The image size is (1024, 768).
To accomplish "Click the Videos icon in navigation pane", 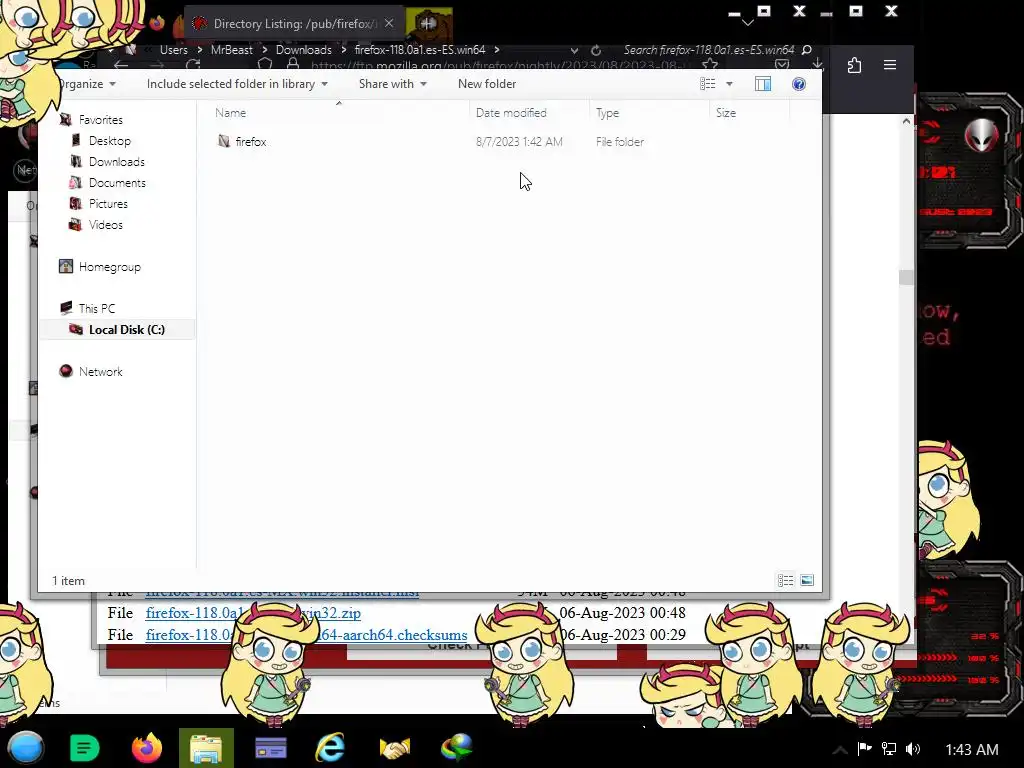I will 76,224.
